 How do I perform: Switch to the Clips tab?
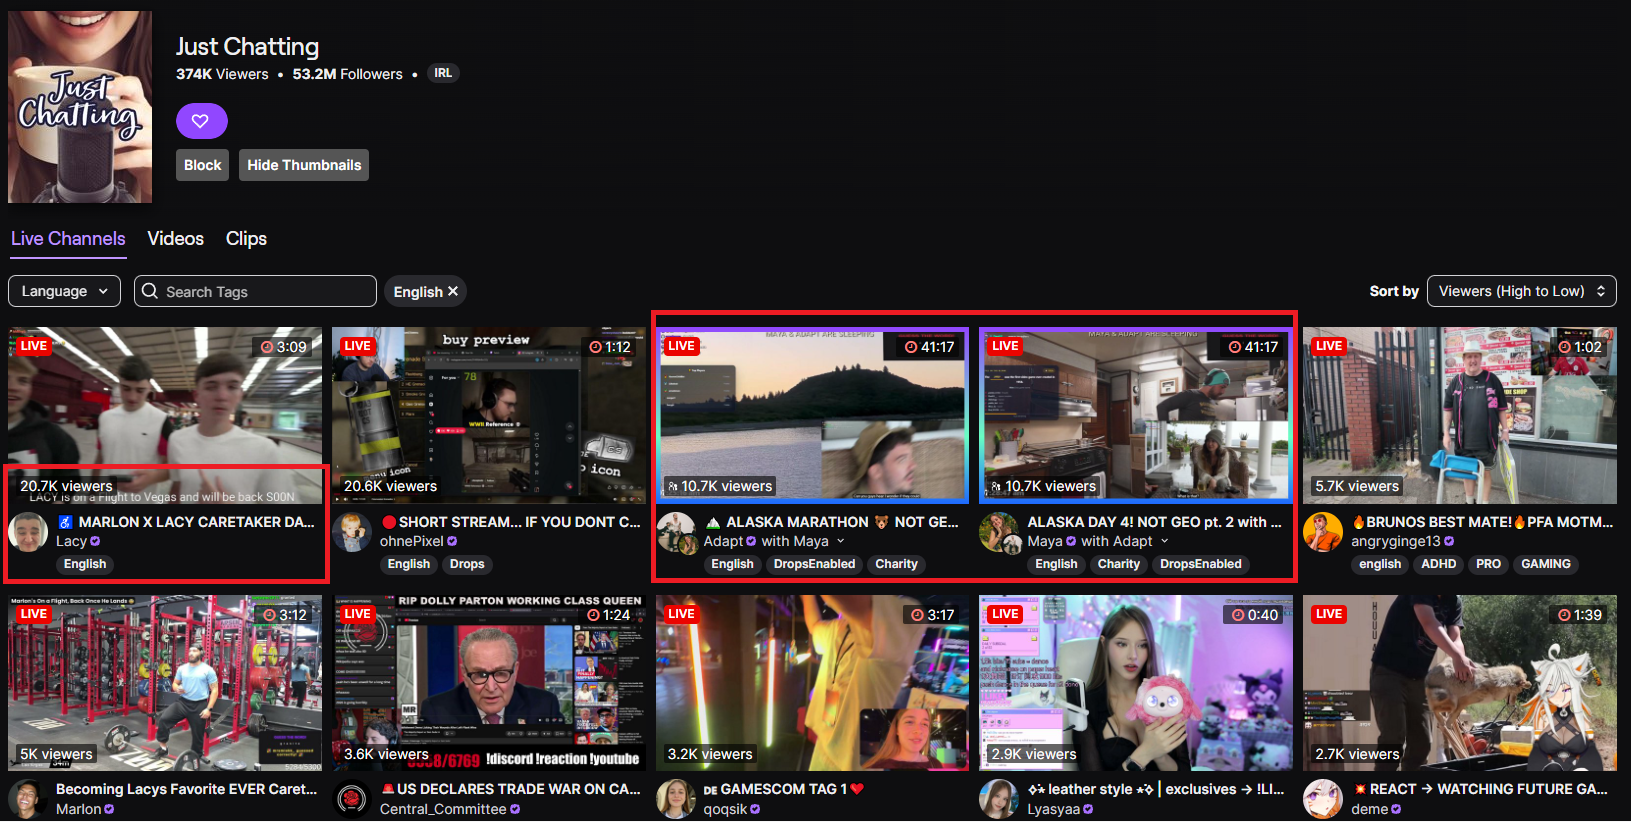(x=246, y=238)
